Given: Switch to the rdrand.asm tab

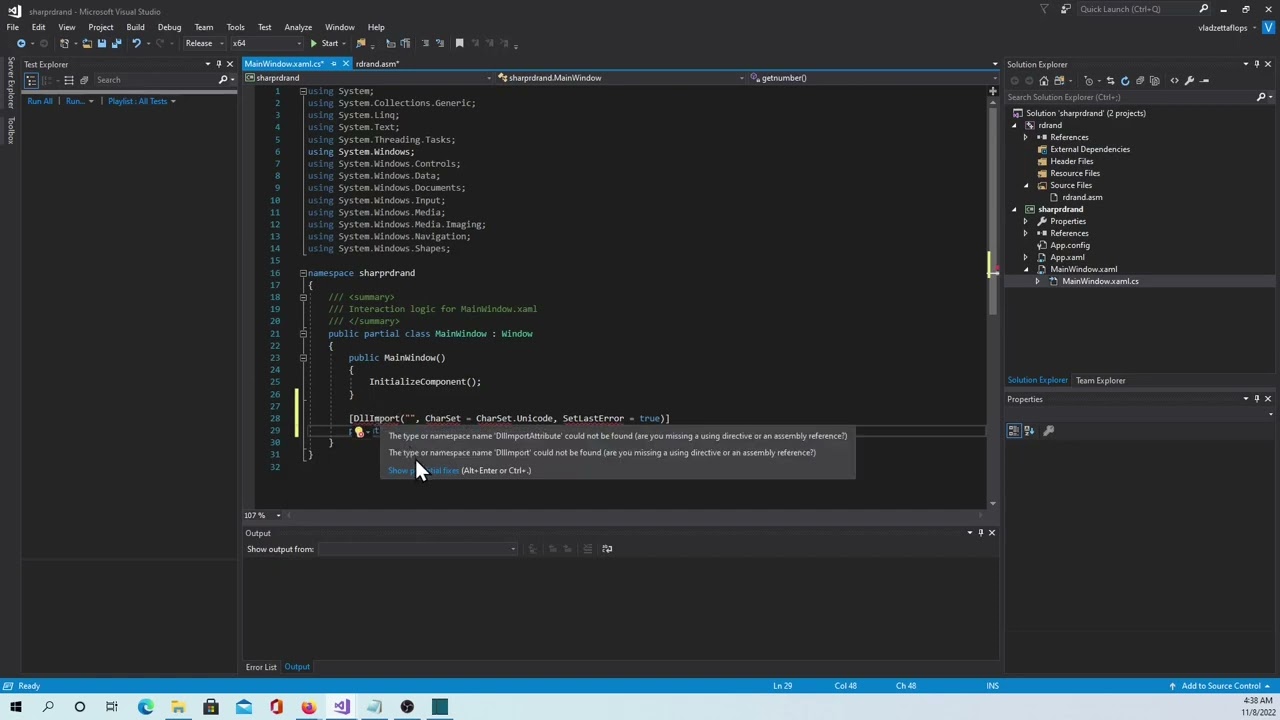Looking at the screenshot, I should coord(377,64).
